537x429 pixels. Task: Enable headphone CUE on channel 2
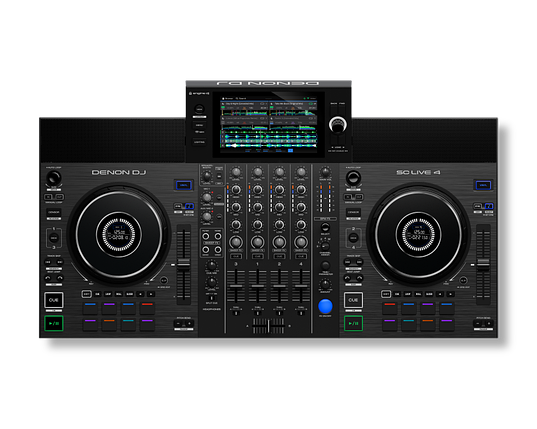click(279, 256)
